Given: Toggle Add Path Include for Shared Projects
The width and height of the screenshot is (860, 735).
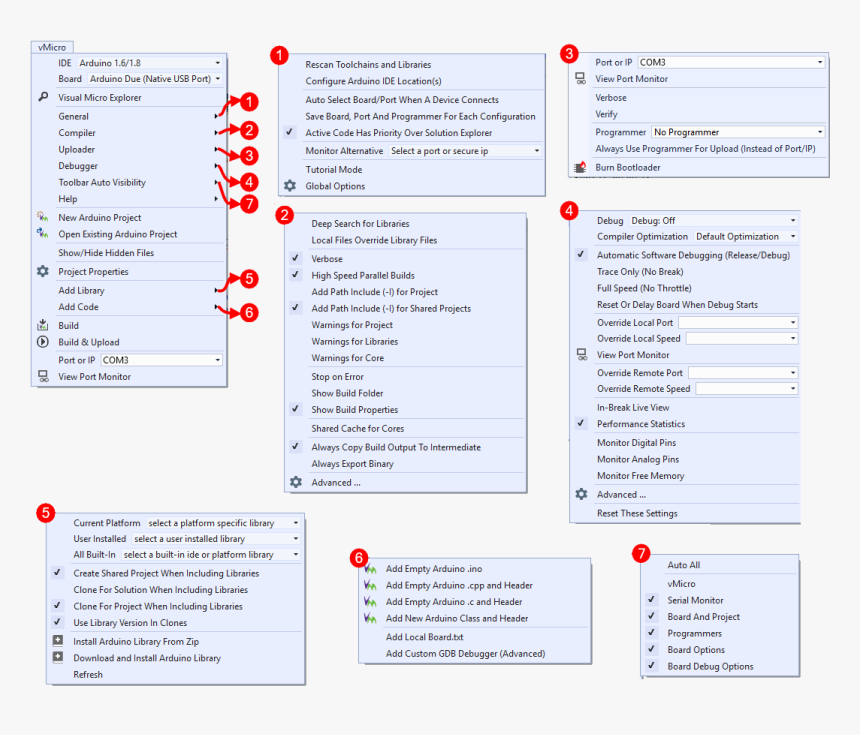Looking at the screenshot, I should pos(296,307).
